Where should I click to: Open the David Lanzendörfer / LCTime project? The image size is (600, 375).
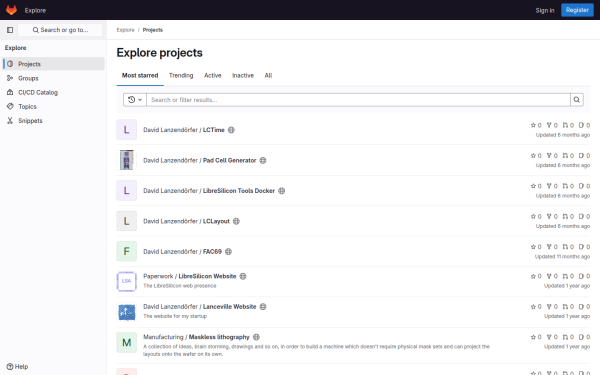point(184,130)
